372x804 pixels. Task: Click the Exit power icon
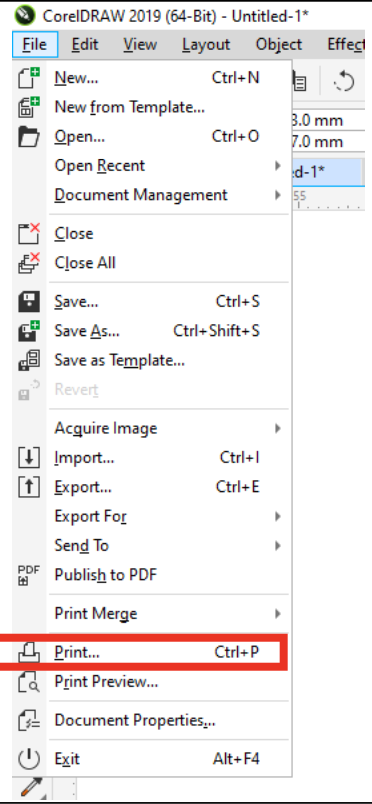[x=29, y=759]
